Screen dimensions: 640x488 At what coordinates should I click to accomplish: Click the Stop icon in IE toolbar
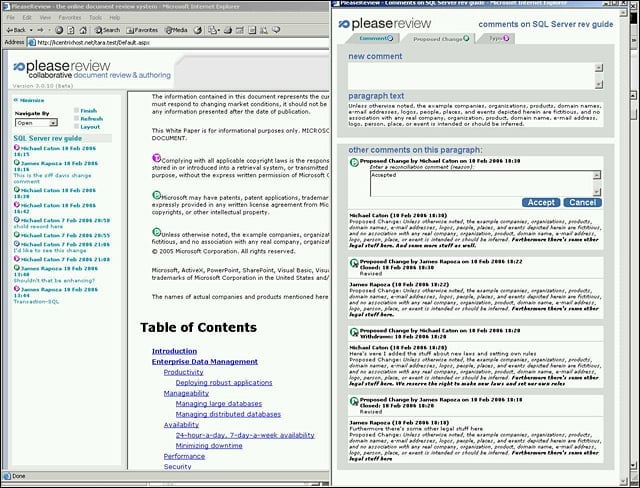(x=59, y=30)
